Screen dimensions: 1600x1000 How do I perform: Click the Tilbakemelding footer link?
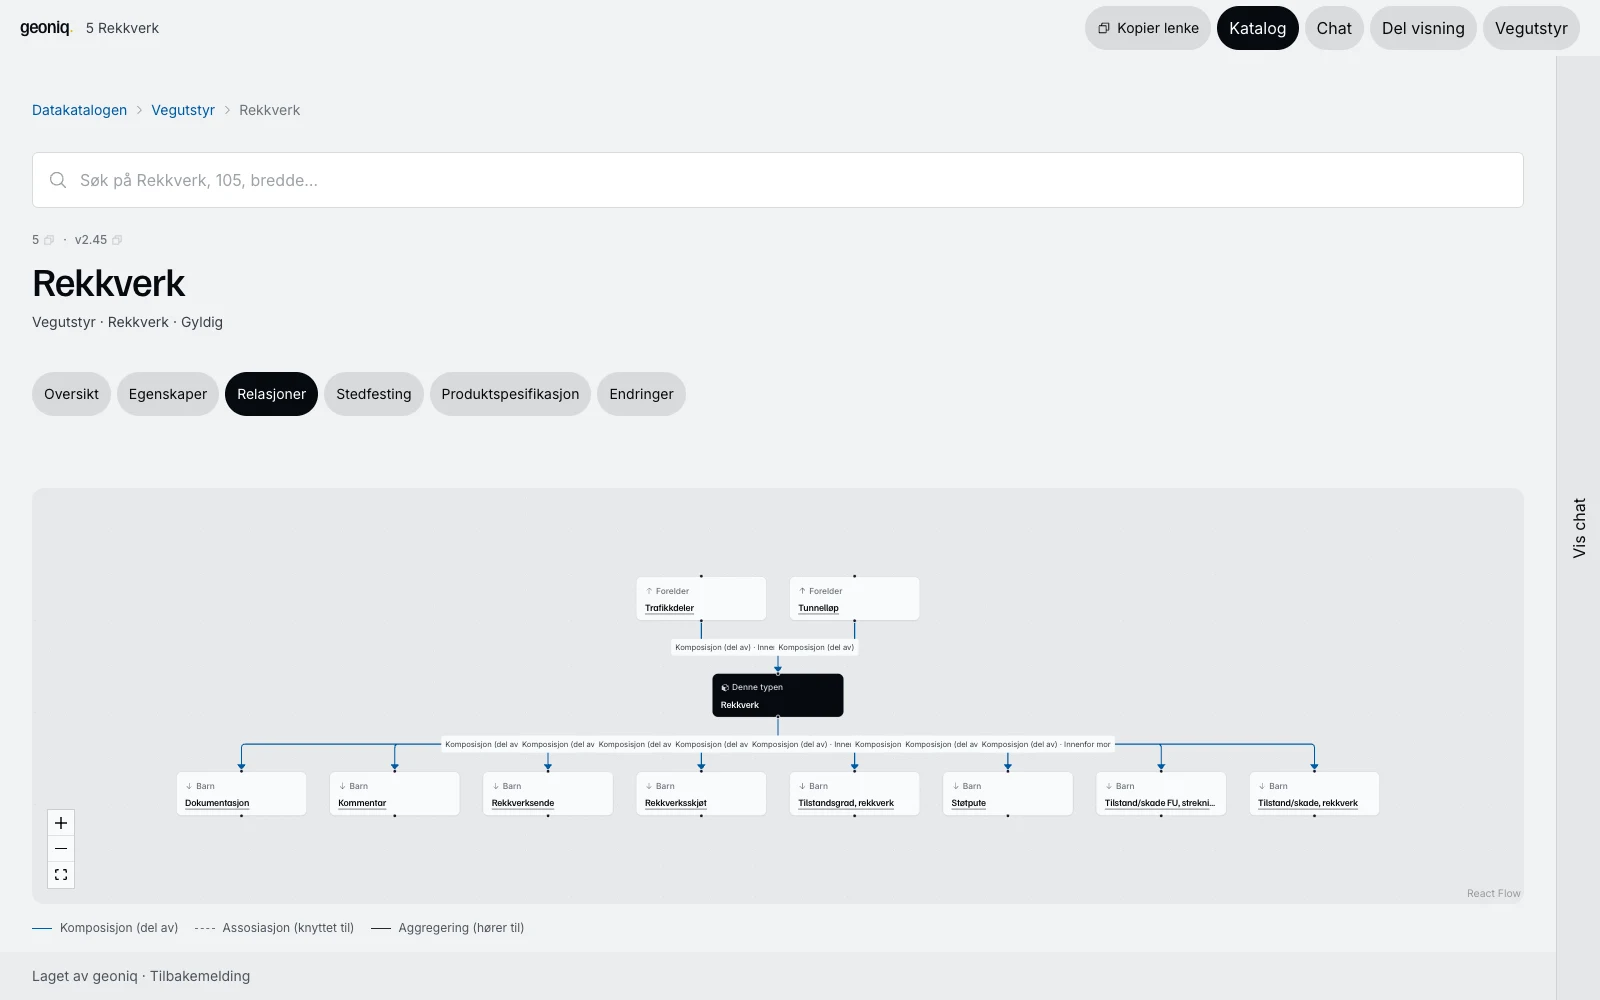200,976
